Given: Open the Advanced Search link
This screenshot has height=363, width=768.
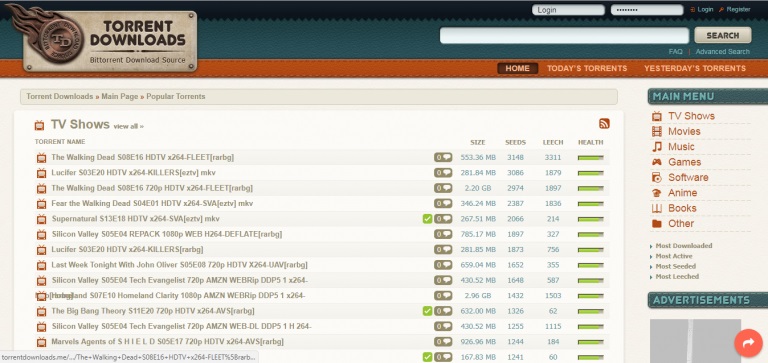Looking at the screenshot, I should coord(722,51).
